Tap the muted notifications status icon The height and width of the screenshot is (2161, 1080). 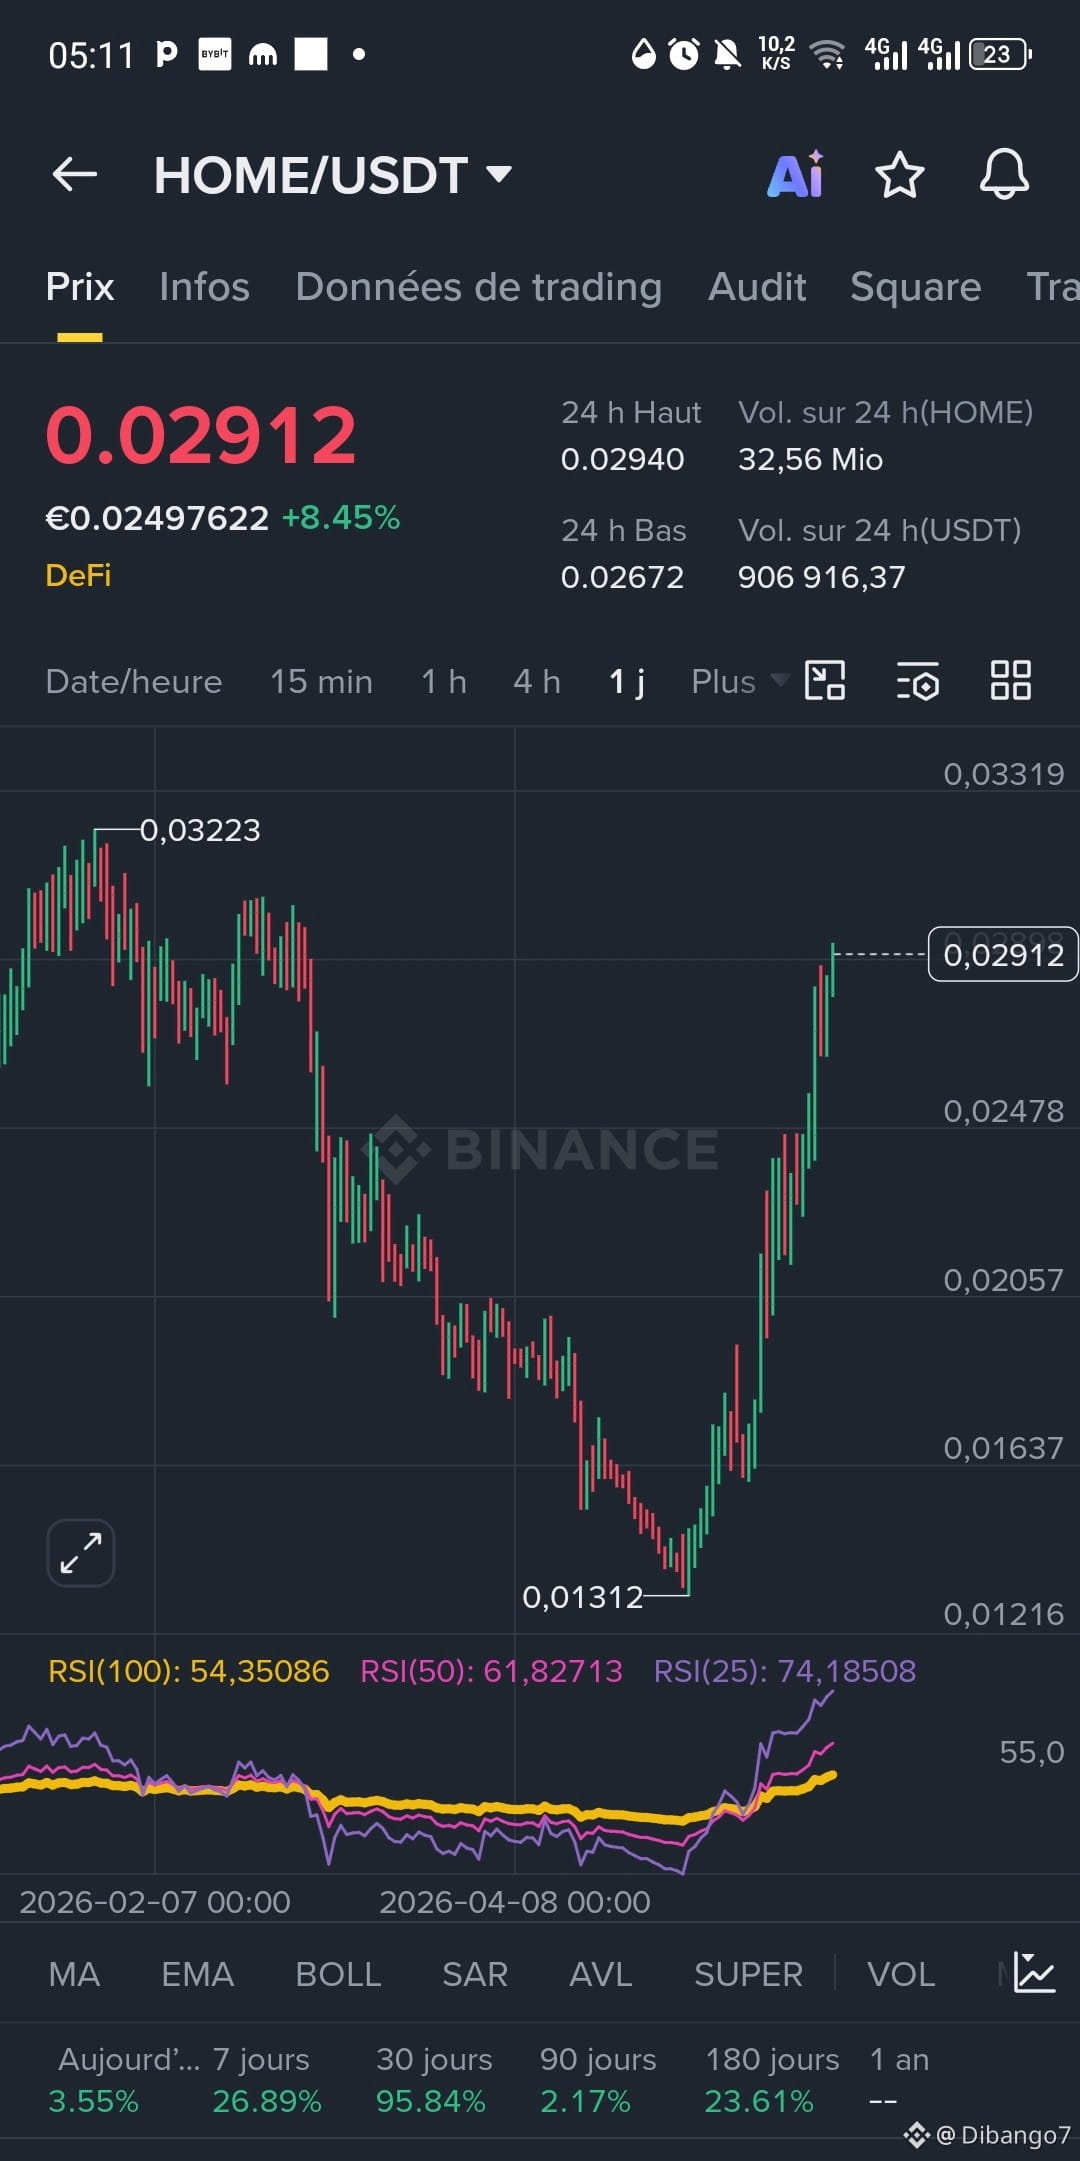pyautogui.click(x=728, y=54)
